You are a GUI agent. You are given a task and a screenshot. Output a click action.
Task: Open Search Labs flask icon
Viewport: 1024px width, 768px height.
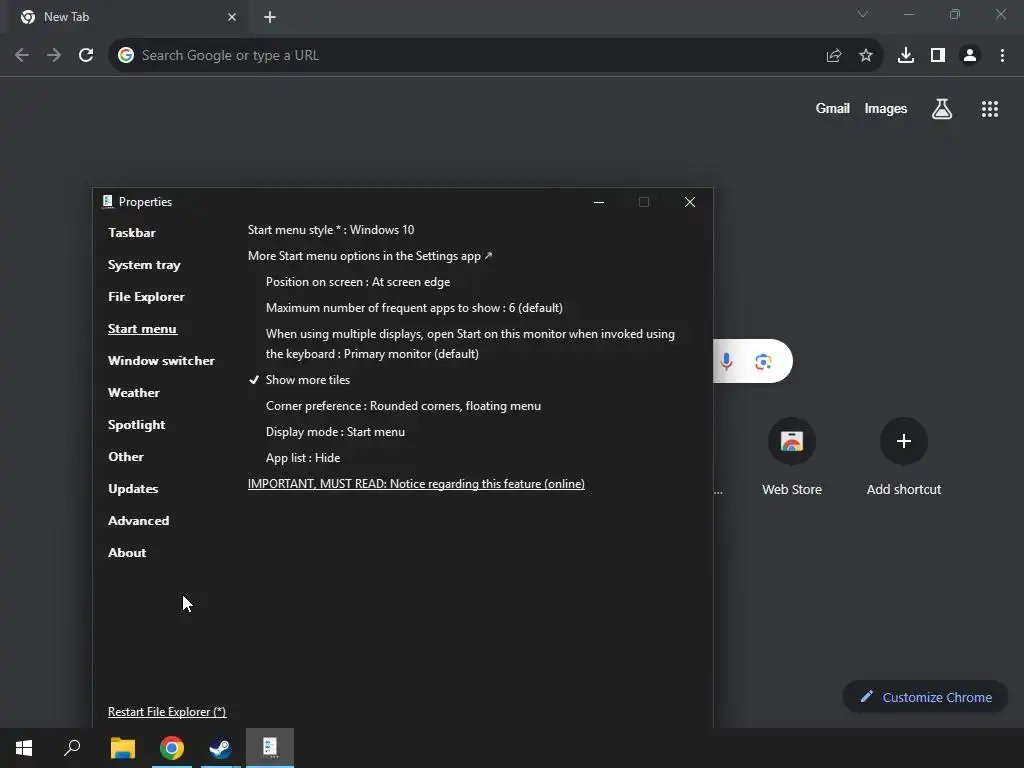pos(942,109)
